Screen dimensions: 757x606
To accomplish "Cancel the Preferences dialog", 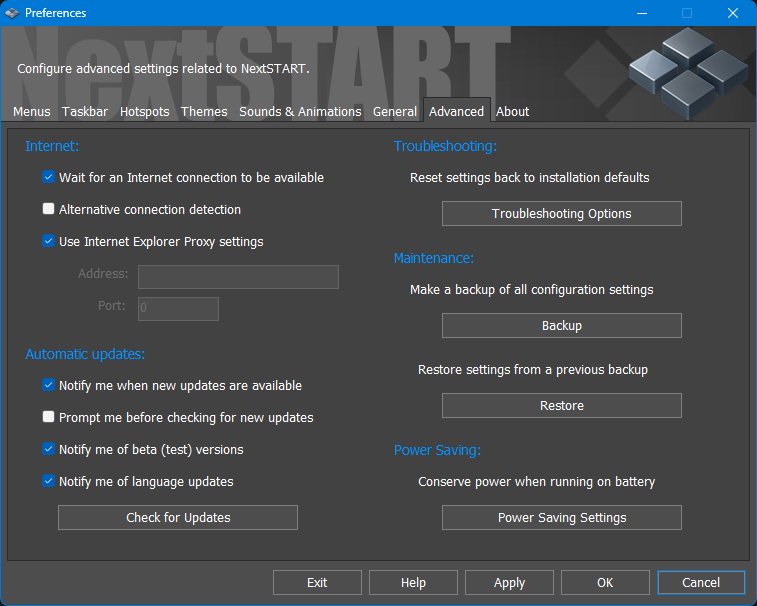I will pyautogui.click(x=701, y=583).
